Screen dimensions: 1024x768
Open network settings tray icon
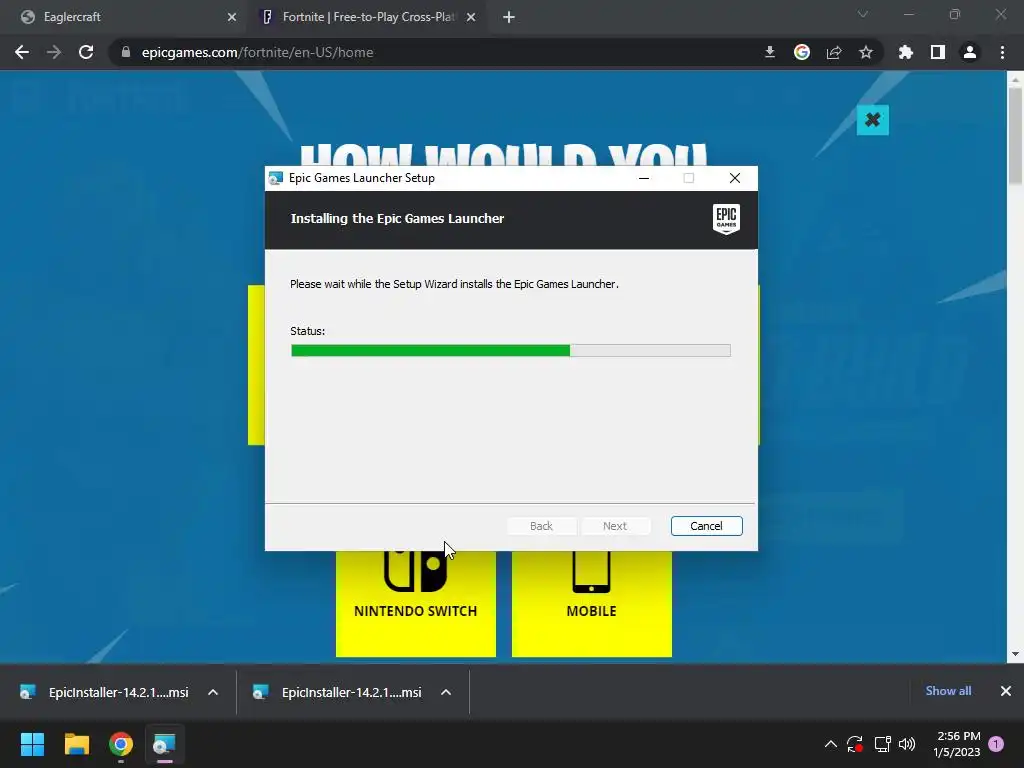click(x=882, y=744)
